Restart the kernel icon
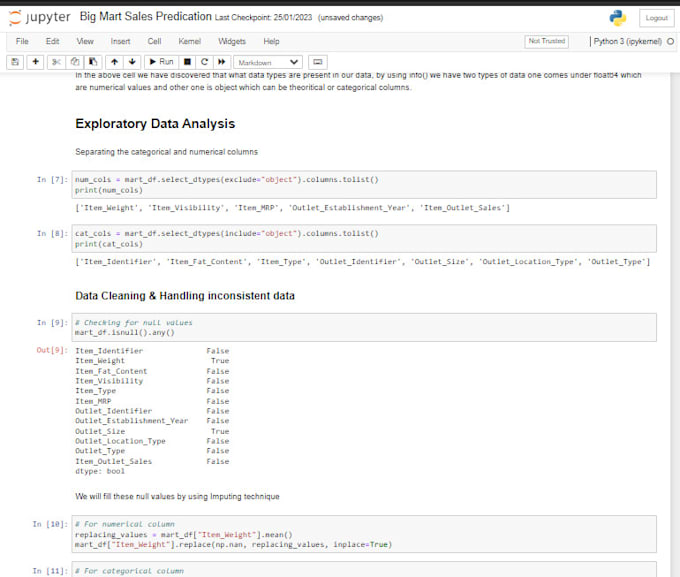Image resolution: width=680 pixels, height=577 pixels. [205, 62]
